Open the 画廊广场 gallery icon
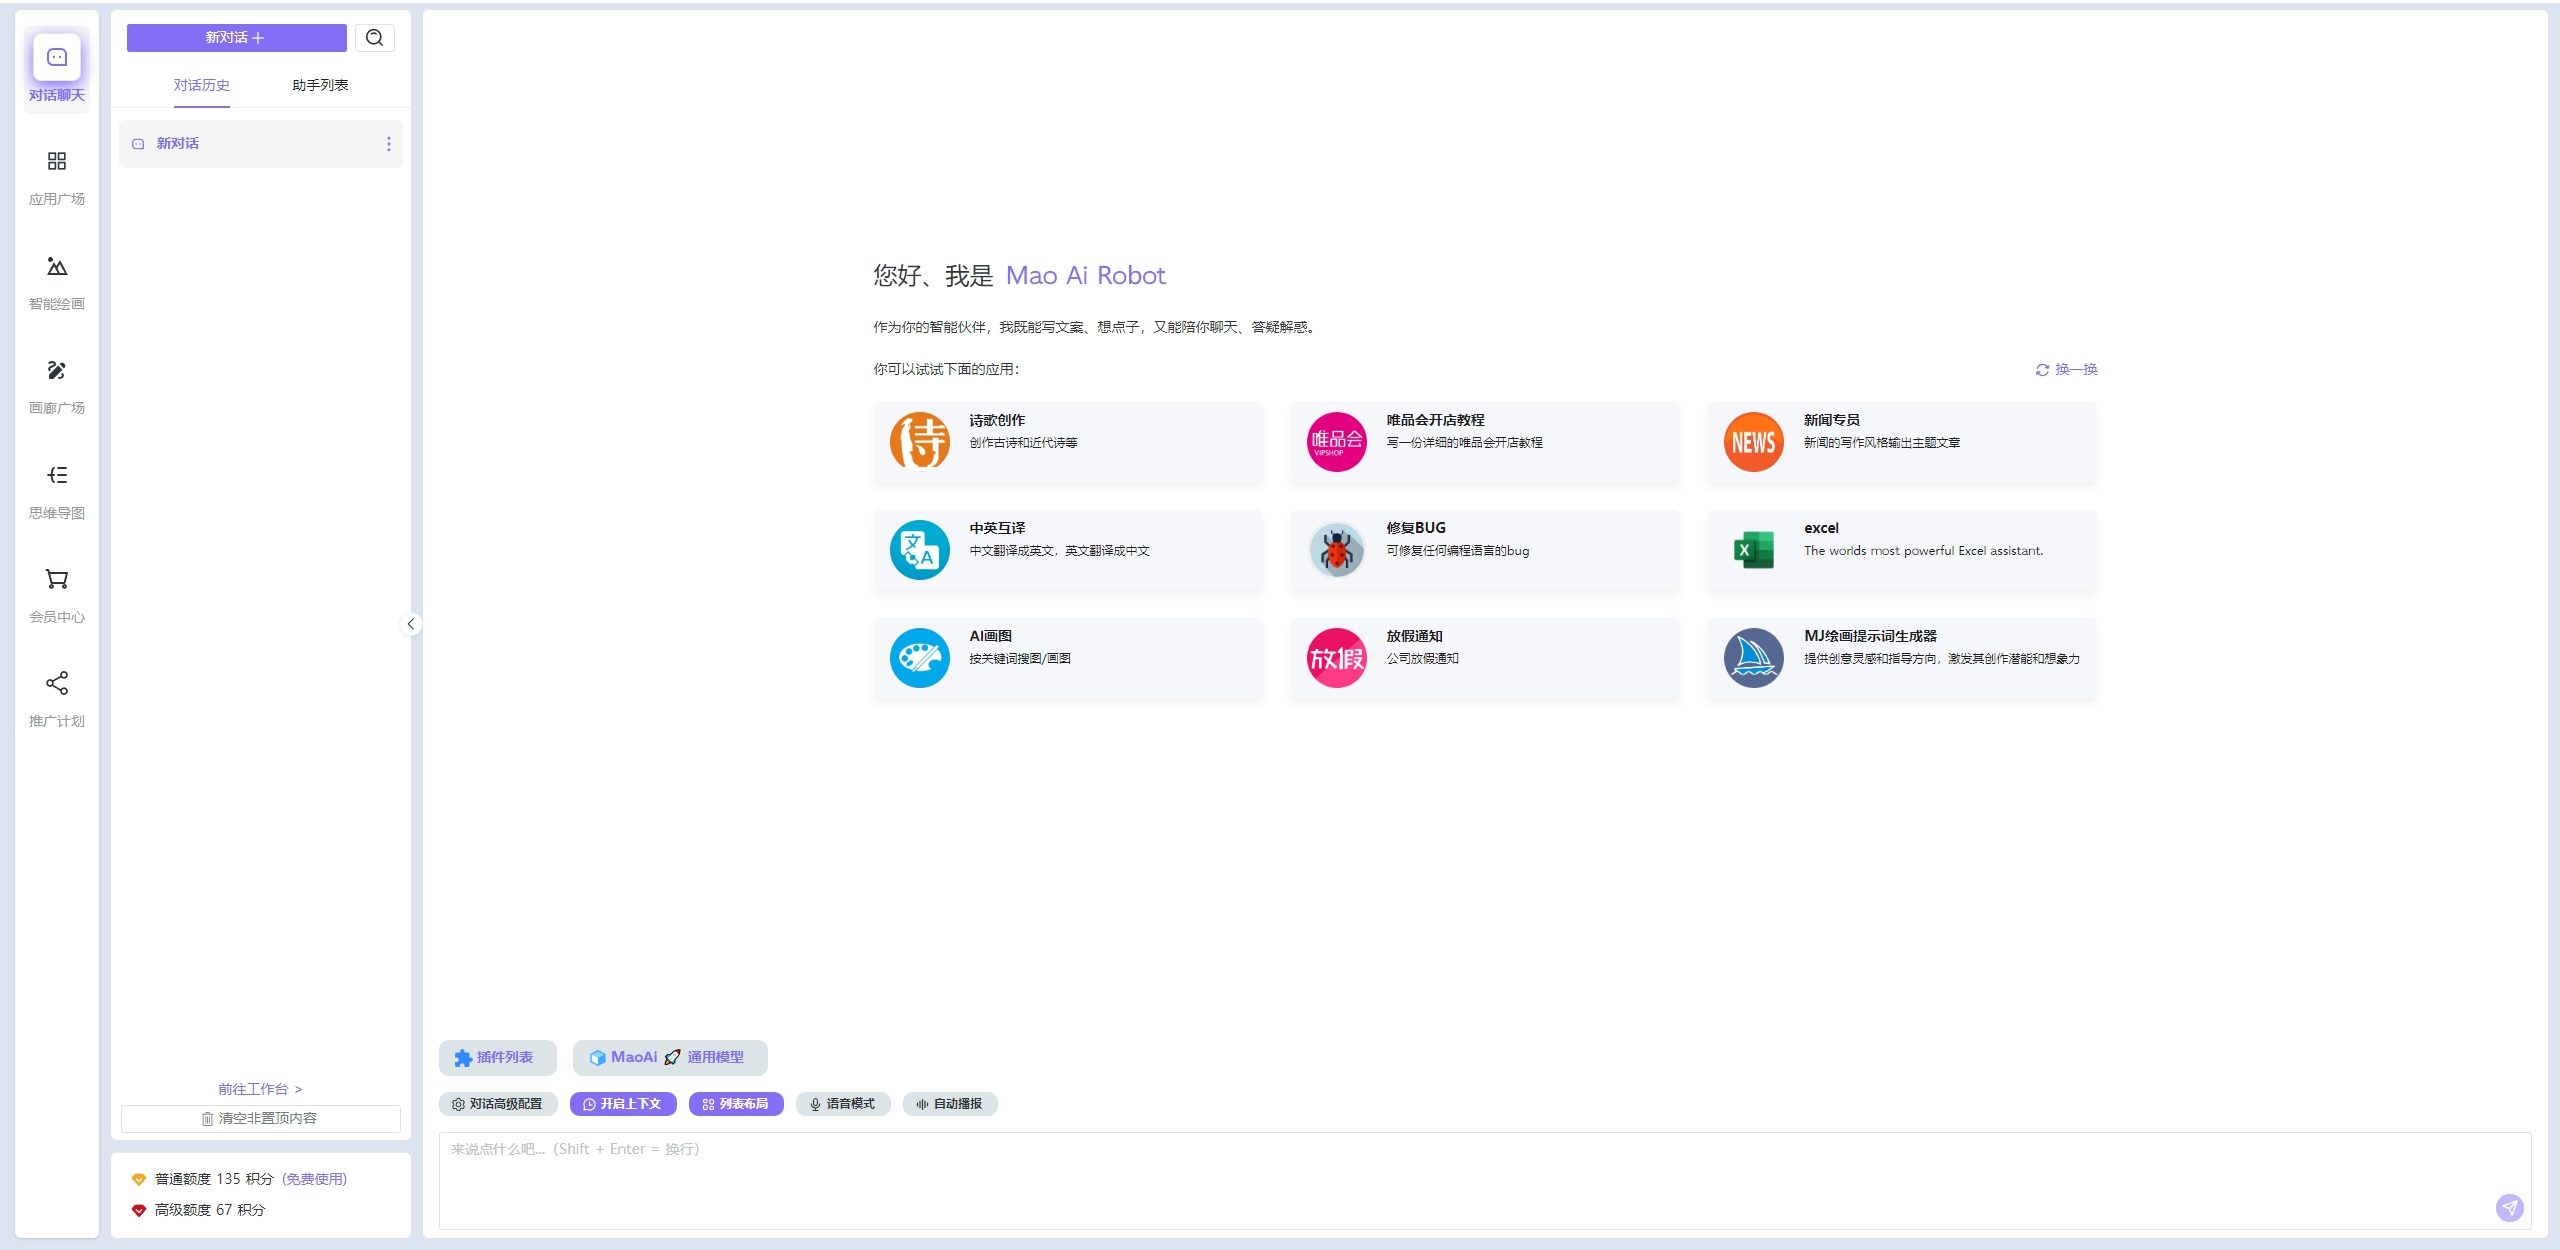The height and width of the screenshot is (1250, 2560). click(57, 370)
